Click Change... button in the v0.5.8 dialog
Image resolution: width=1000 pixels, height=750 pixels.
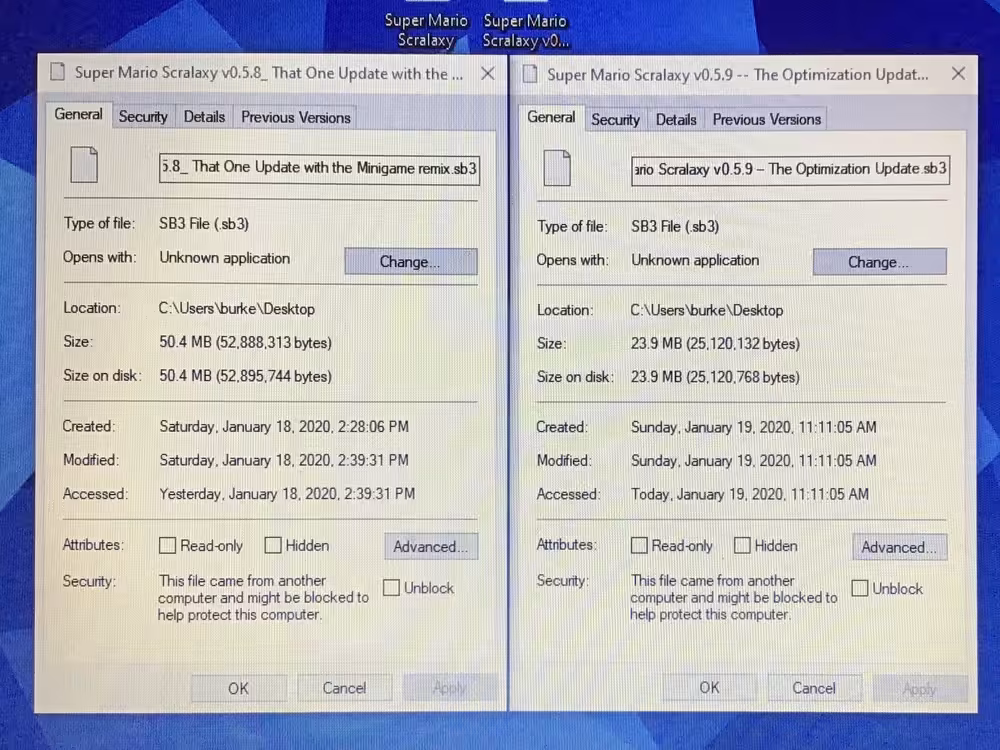pyautogui.click(x=411, y=262)
